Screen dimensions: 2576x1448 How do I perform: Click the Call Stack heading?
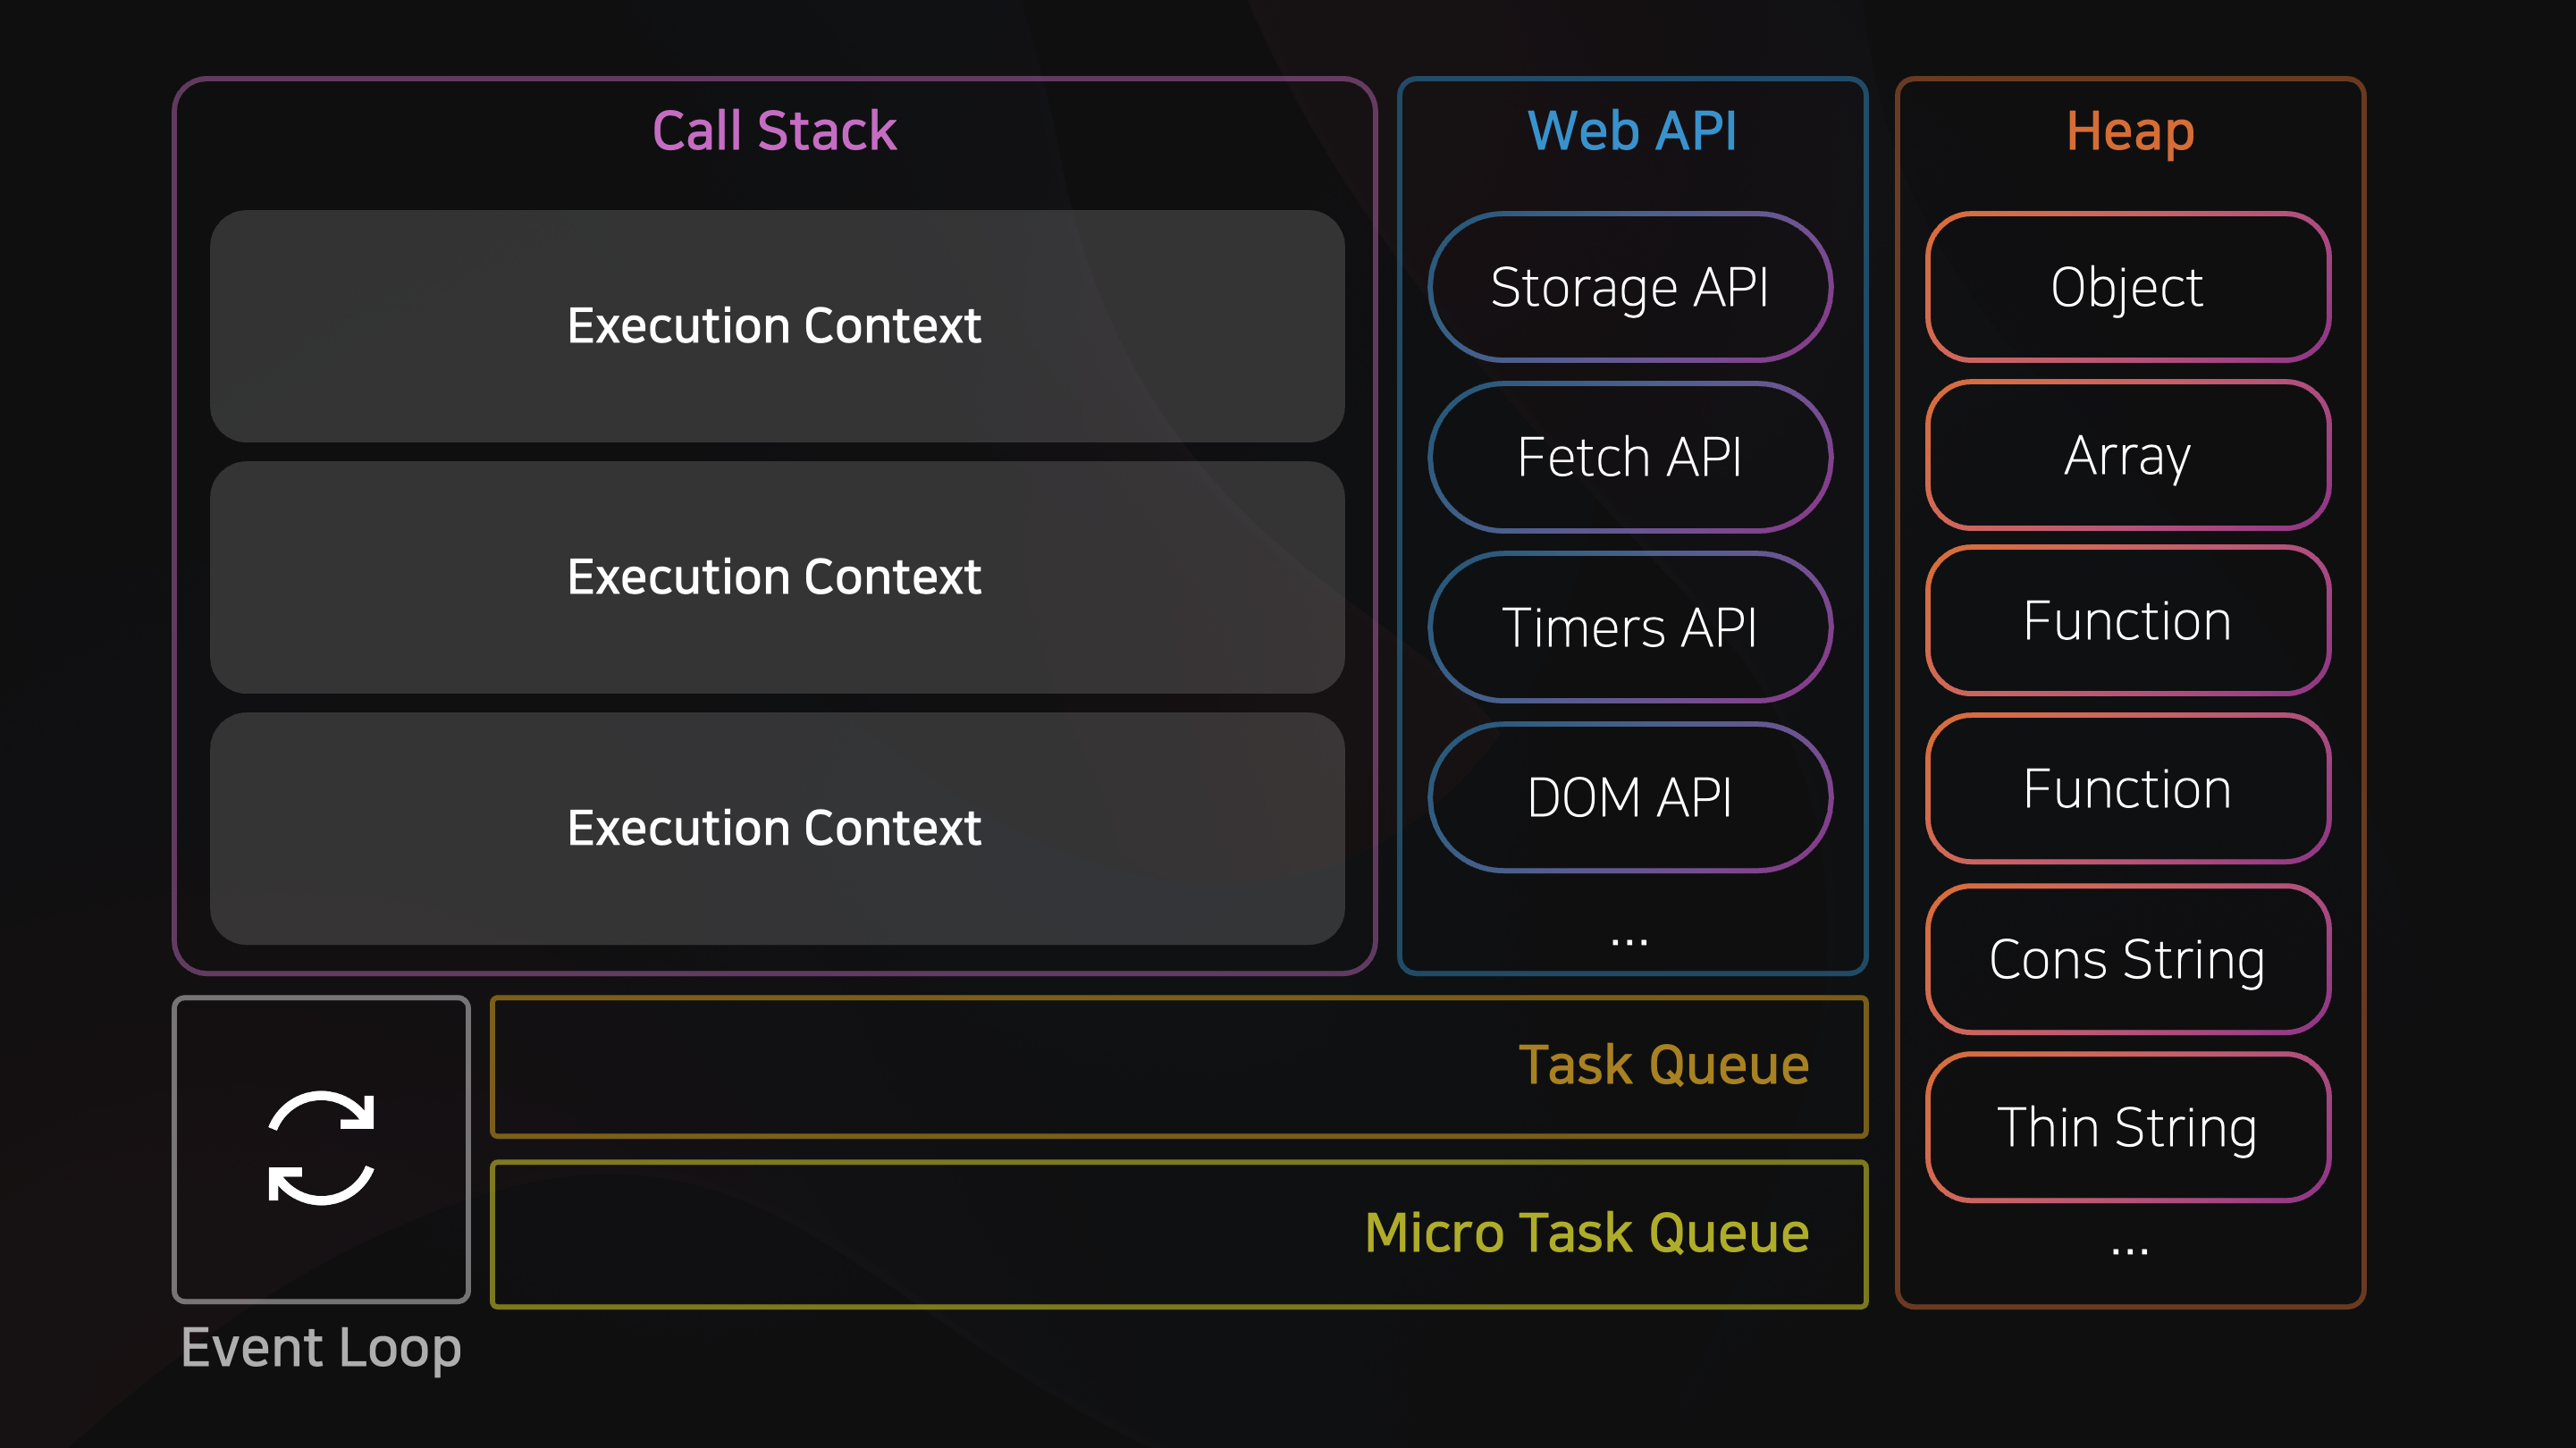[x=774, y=131]
